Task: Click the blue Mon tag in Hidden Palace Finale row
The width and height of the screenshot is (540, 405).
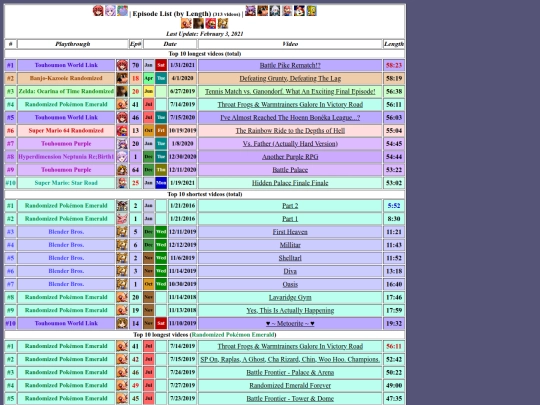Action: (x=161, y=183)
